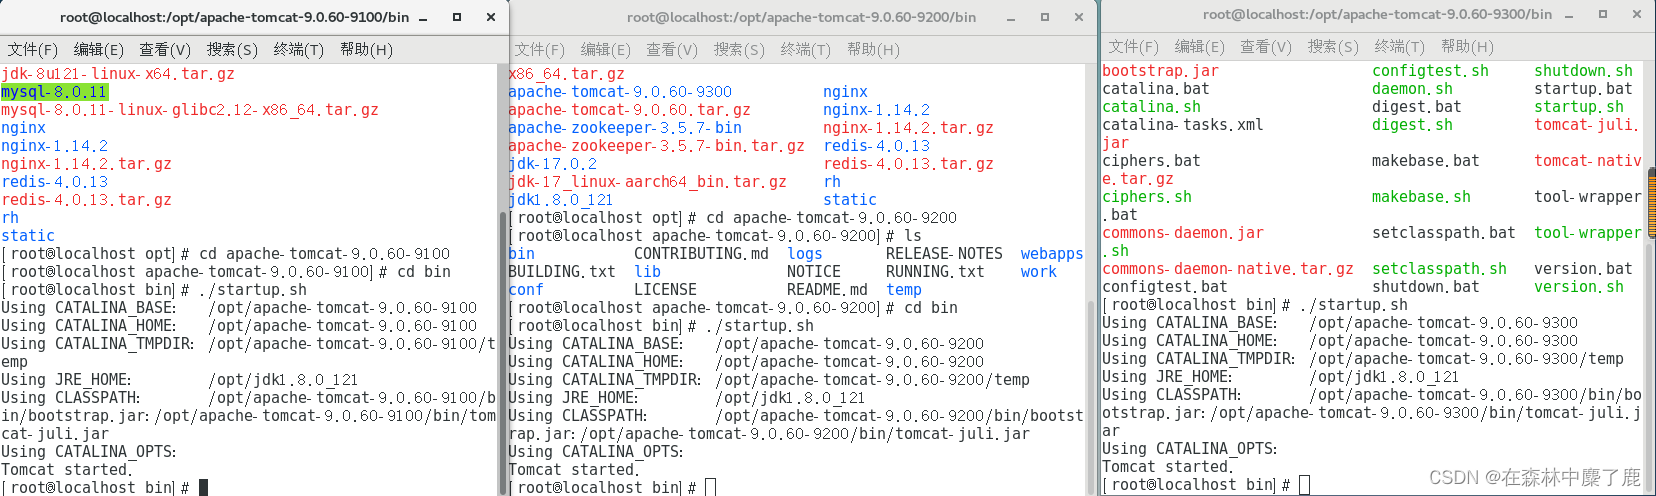The image size is (1656, 496).
Task: Open 文件(F) menu in the 9300 terminal
Action: [1134, 46]
